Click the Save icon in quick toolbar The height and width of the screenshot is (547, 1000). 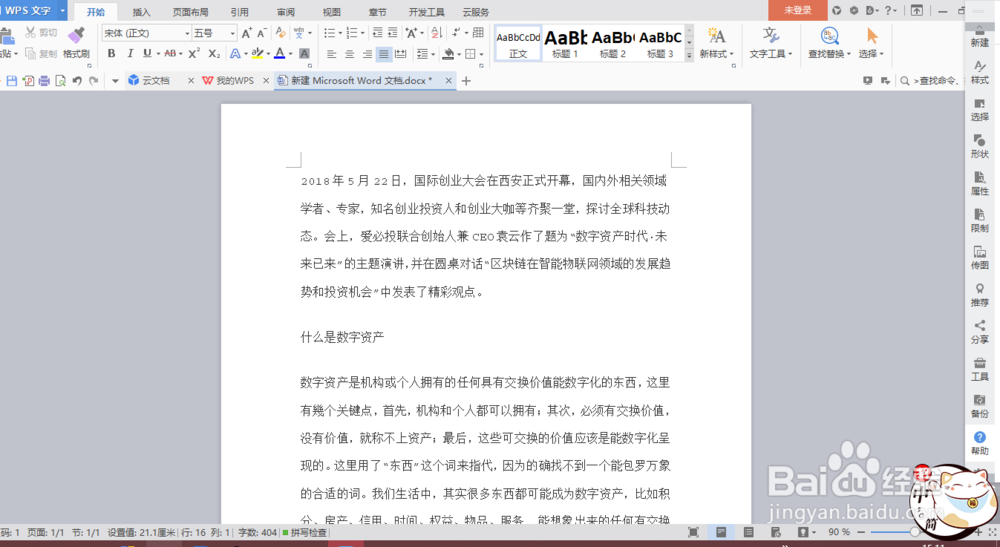point(11,81)
